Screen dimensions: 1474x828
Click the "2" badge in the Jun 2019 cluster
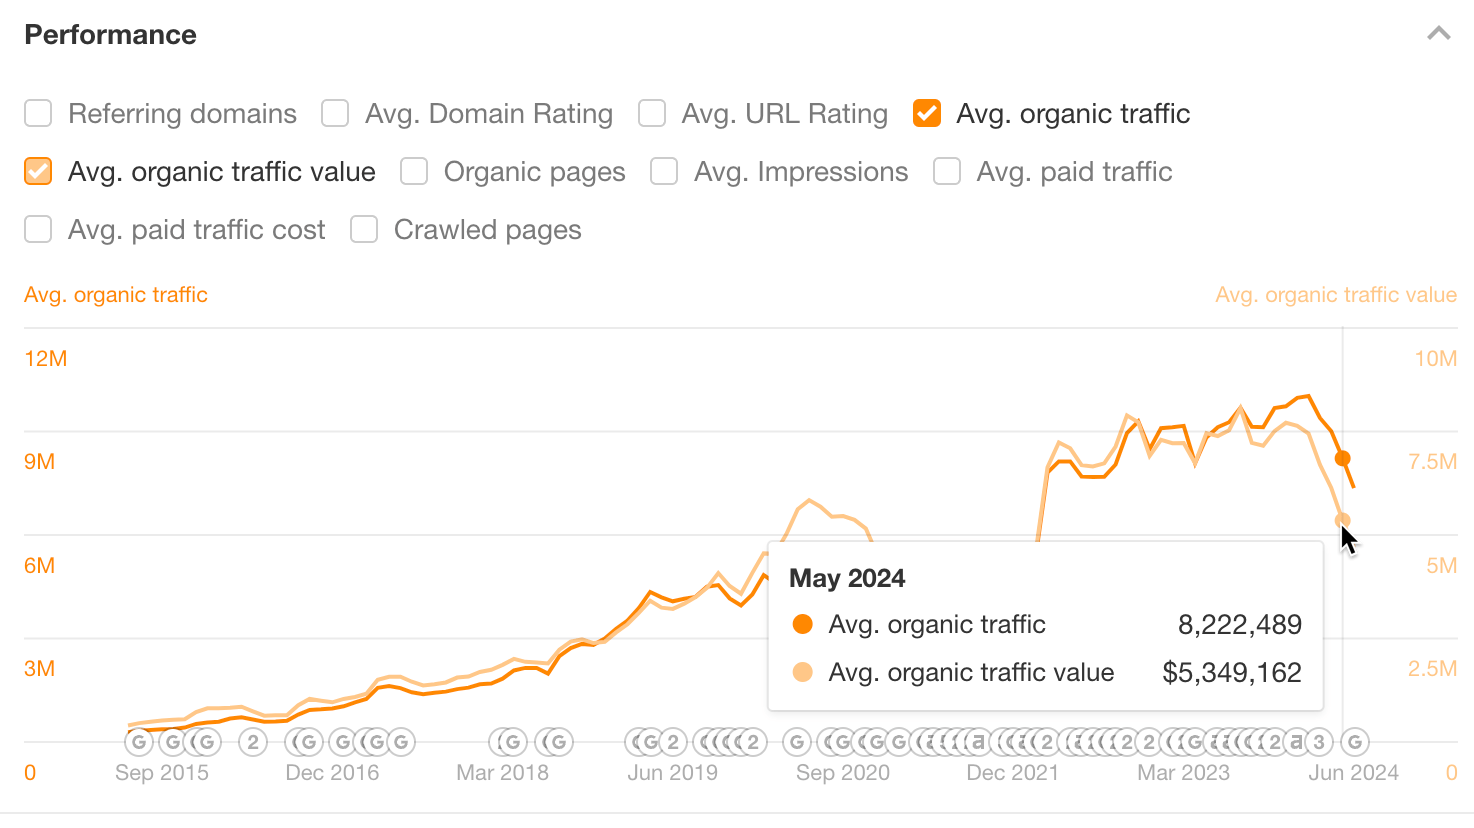coord(673,741)
